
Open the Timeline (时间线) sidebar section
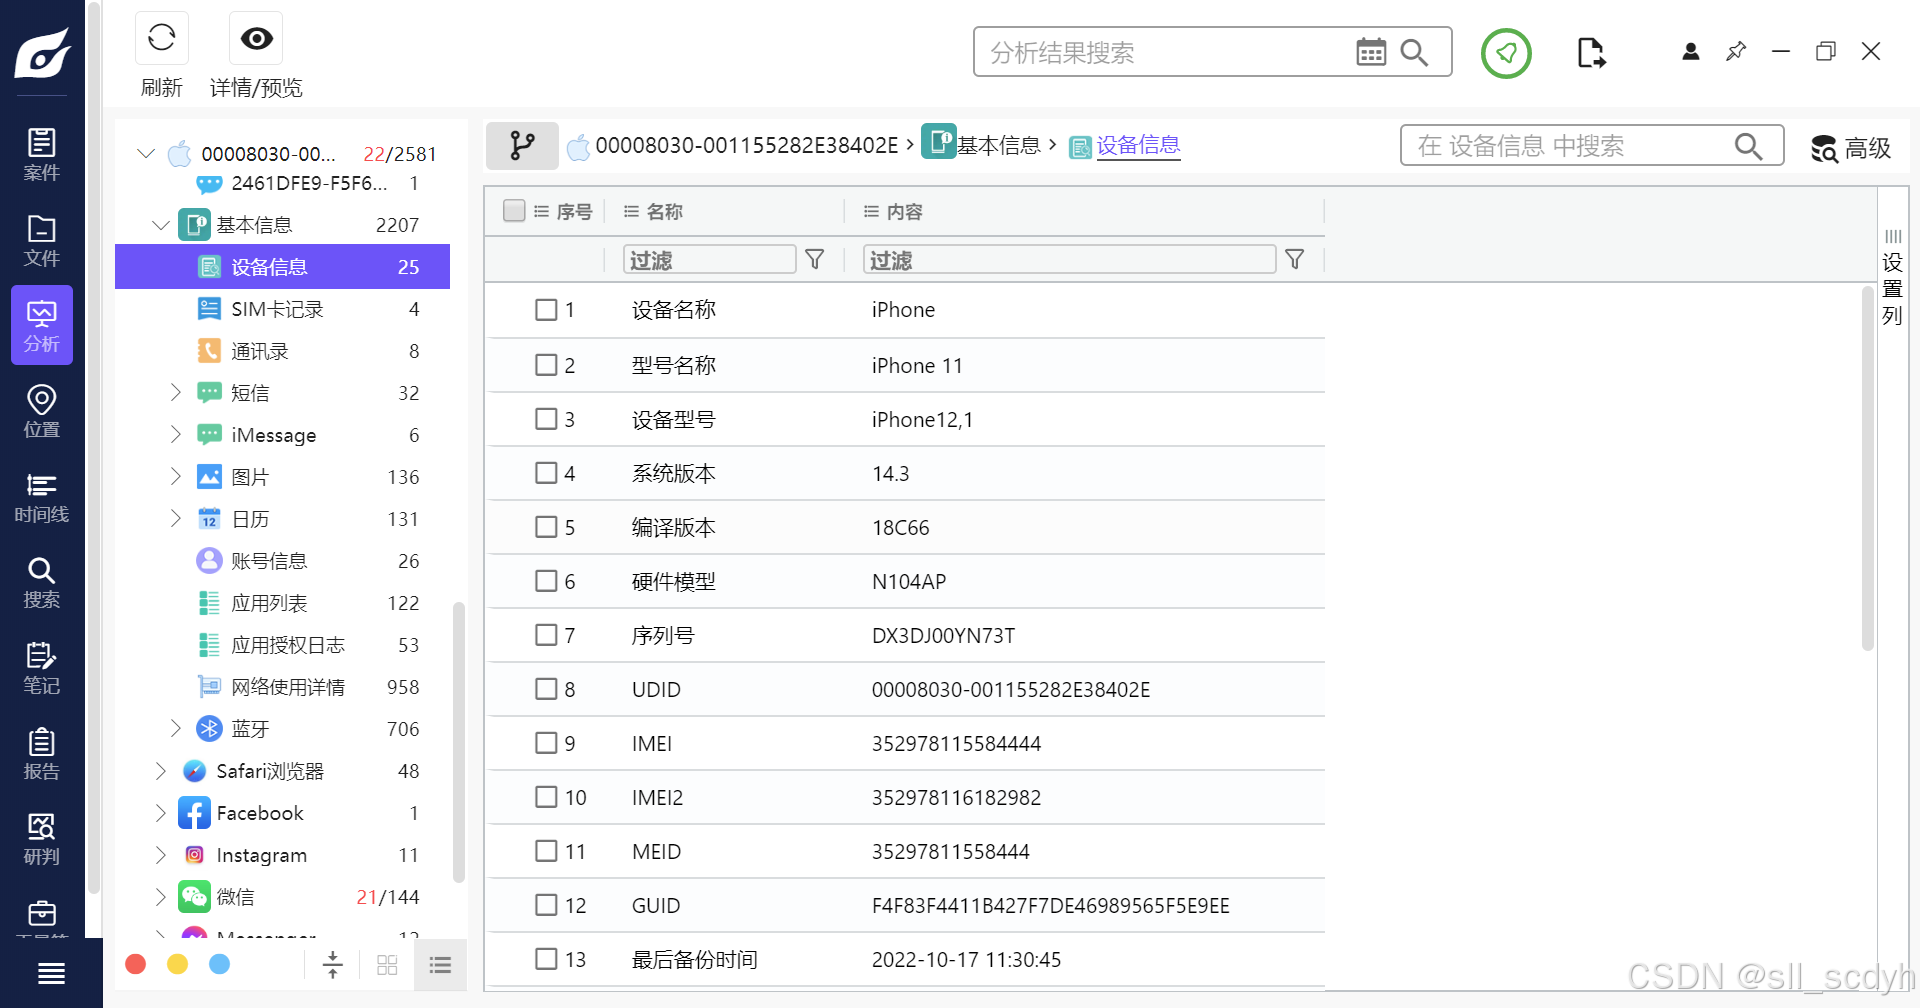click(x=42, y=497)
